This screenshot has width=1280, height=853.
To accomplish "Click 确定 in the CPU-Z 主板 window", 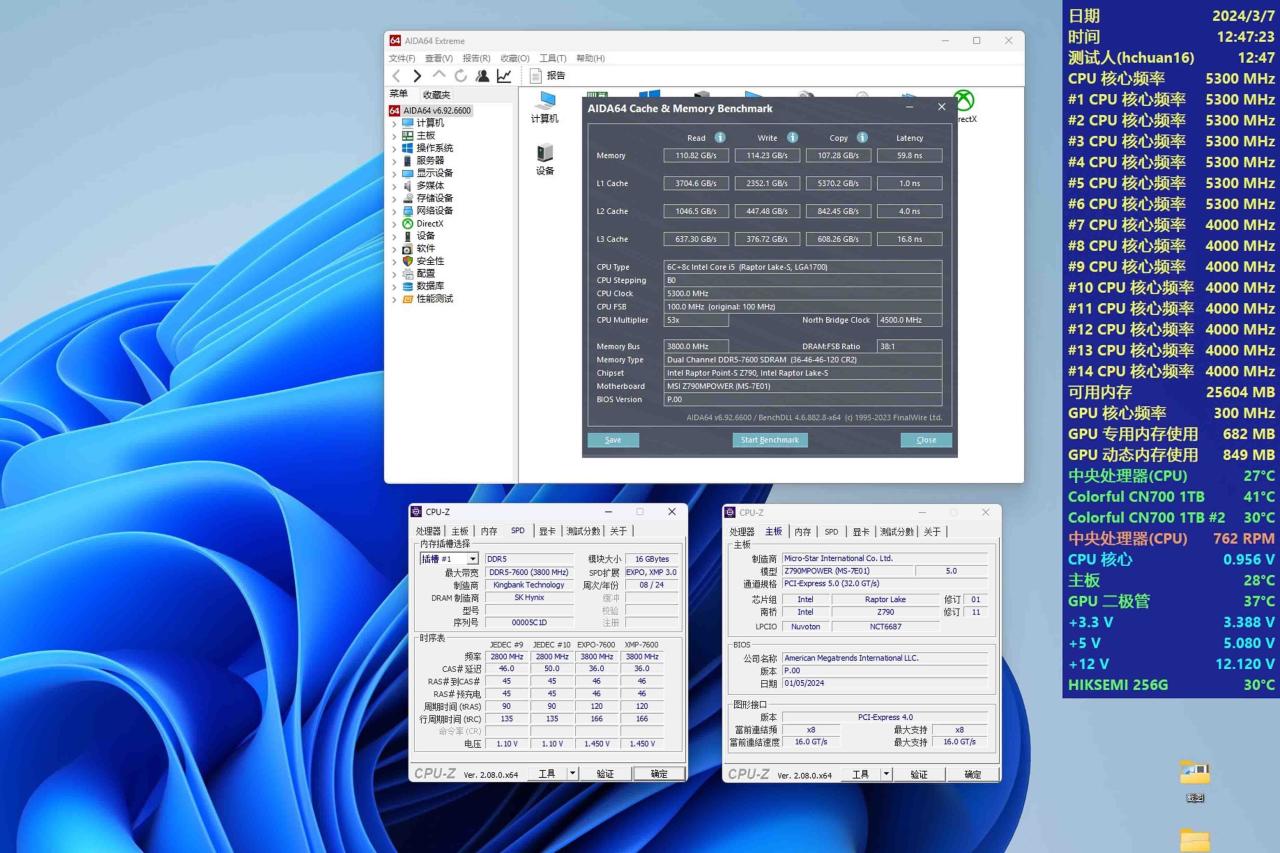I will click(x=973, y=774).
